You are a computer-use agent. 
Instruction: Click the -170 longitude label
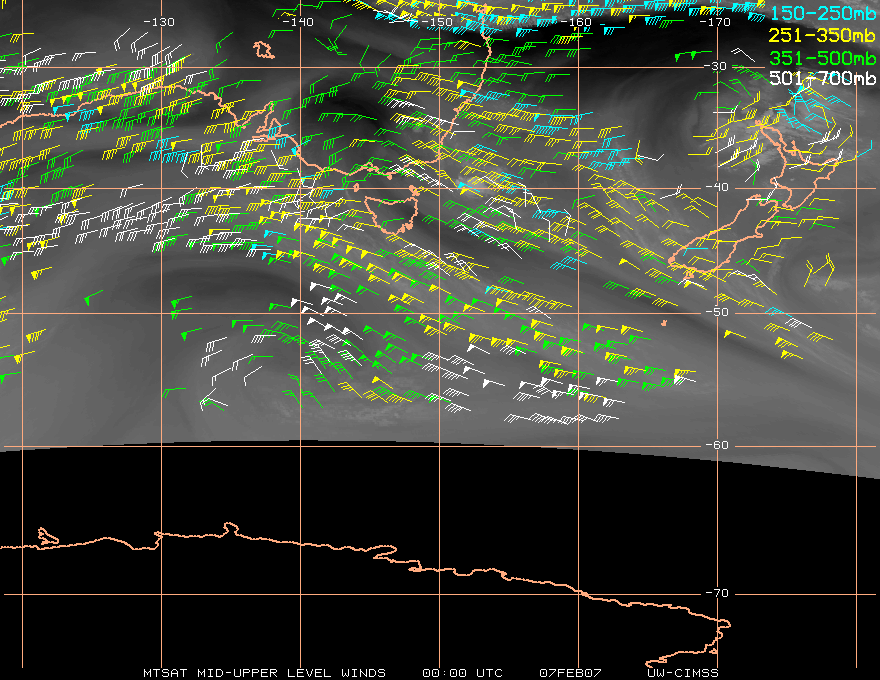tap(714, 22)
